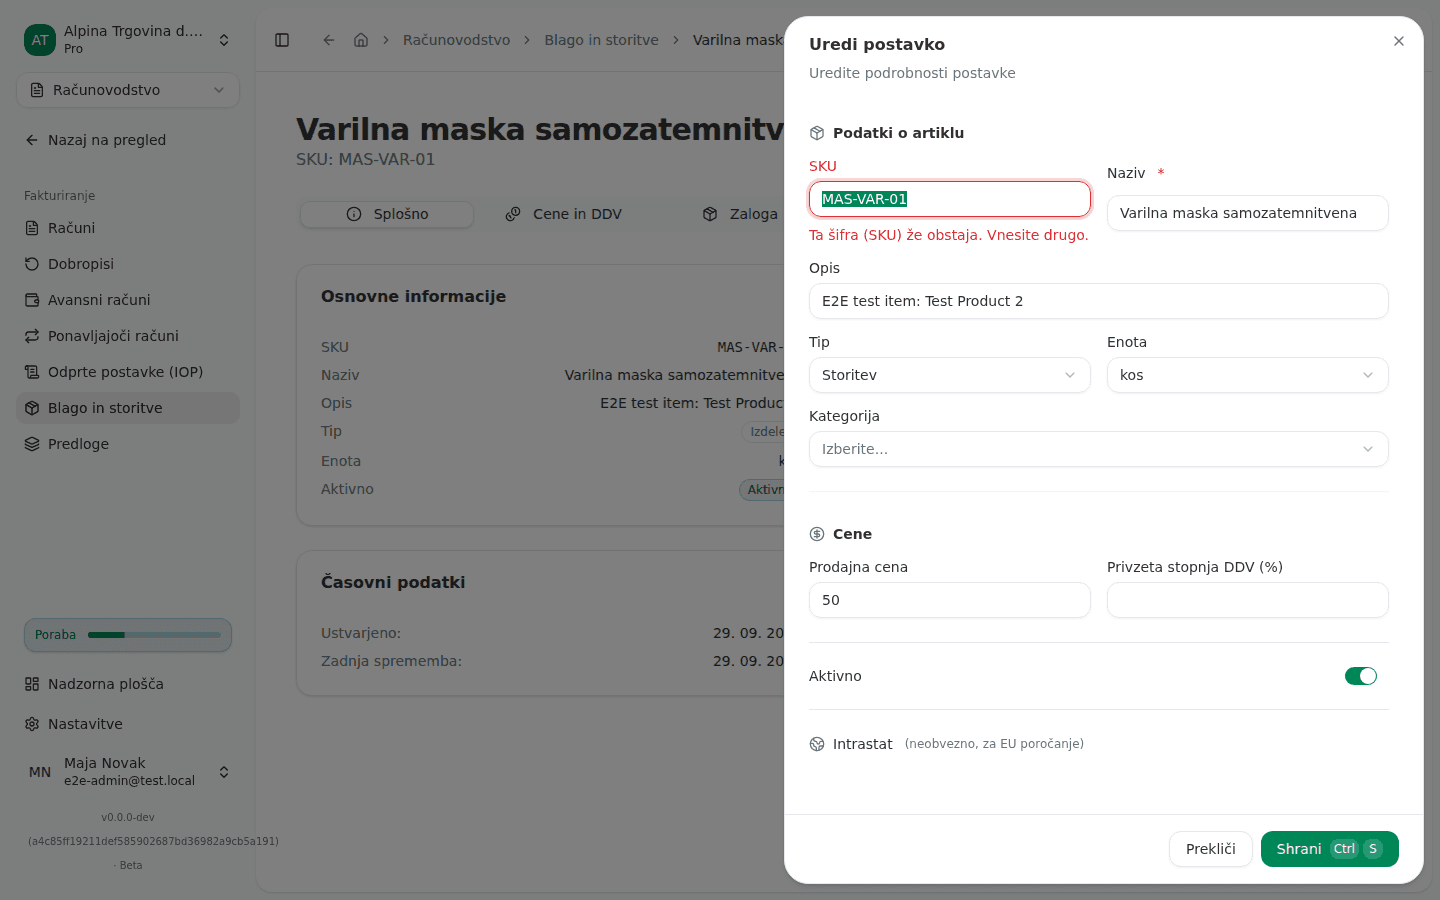Click the Naziv input field
This screenshot has width=1440, height=900.
(1248, 213)
